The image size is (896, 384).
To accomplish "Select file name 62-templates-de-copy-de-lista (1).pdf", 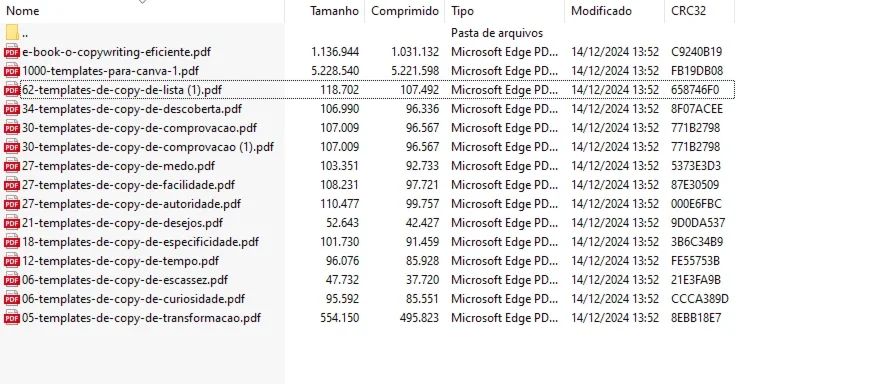I will pos(122,90).
